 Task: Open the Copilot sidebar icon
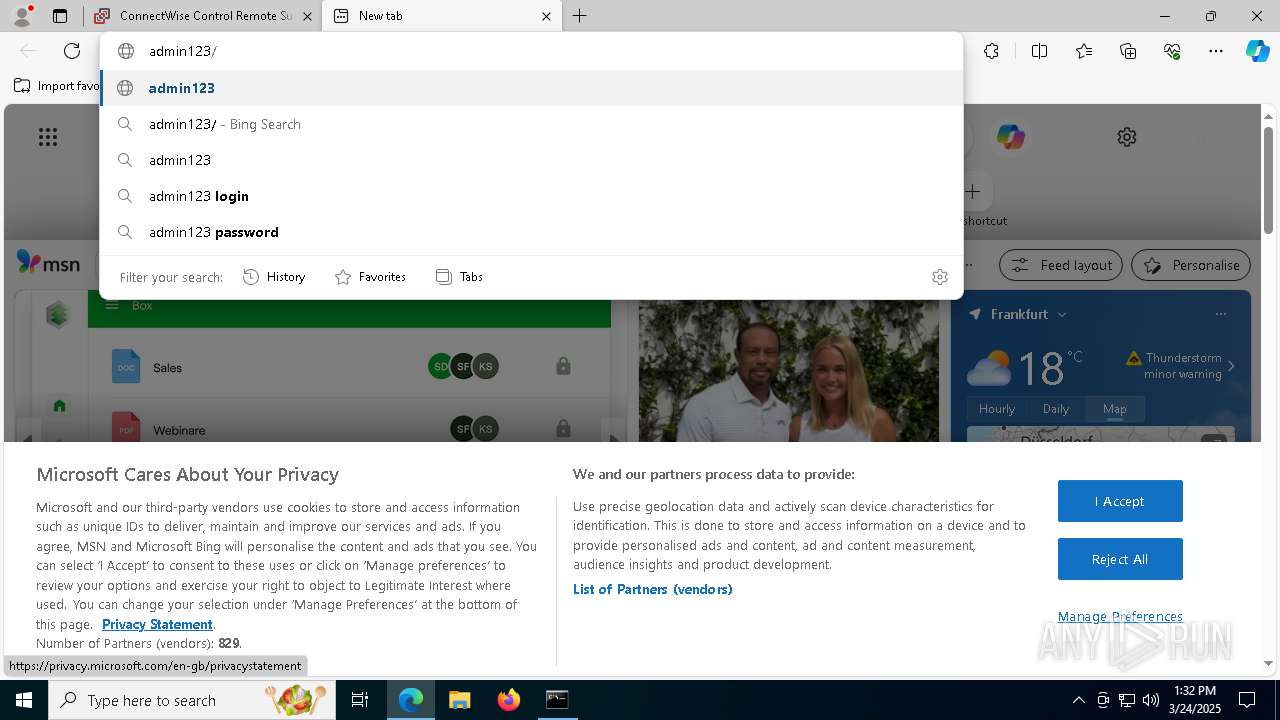(x=1257, y=51)
